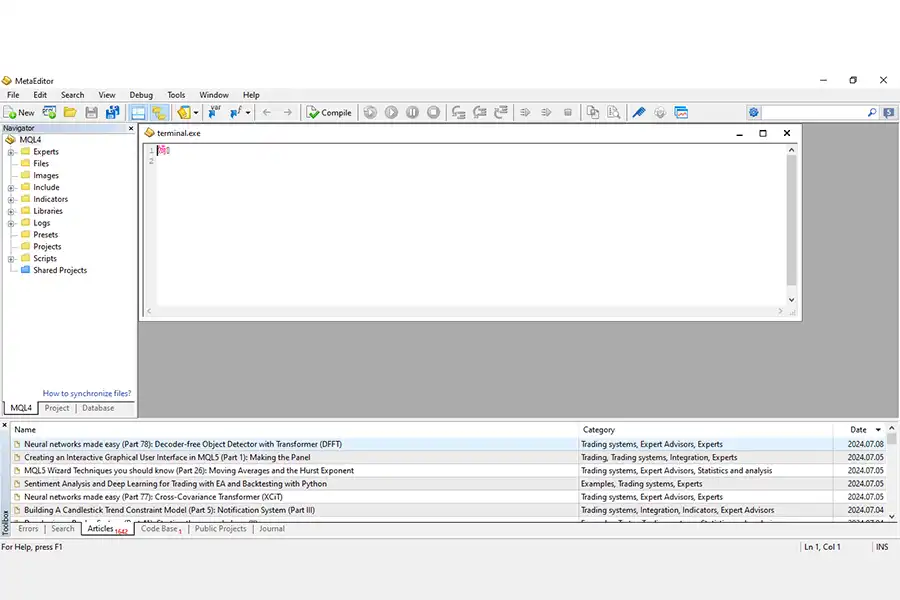Click the blue chat icon after search

click(889, 113)
